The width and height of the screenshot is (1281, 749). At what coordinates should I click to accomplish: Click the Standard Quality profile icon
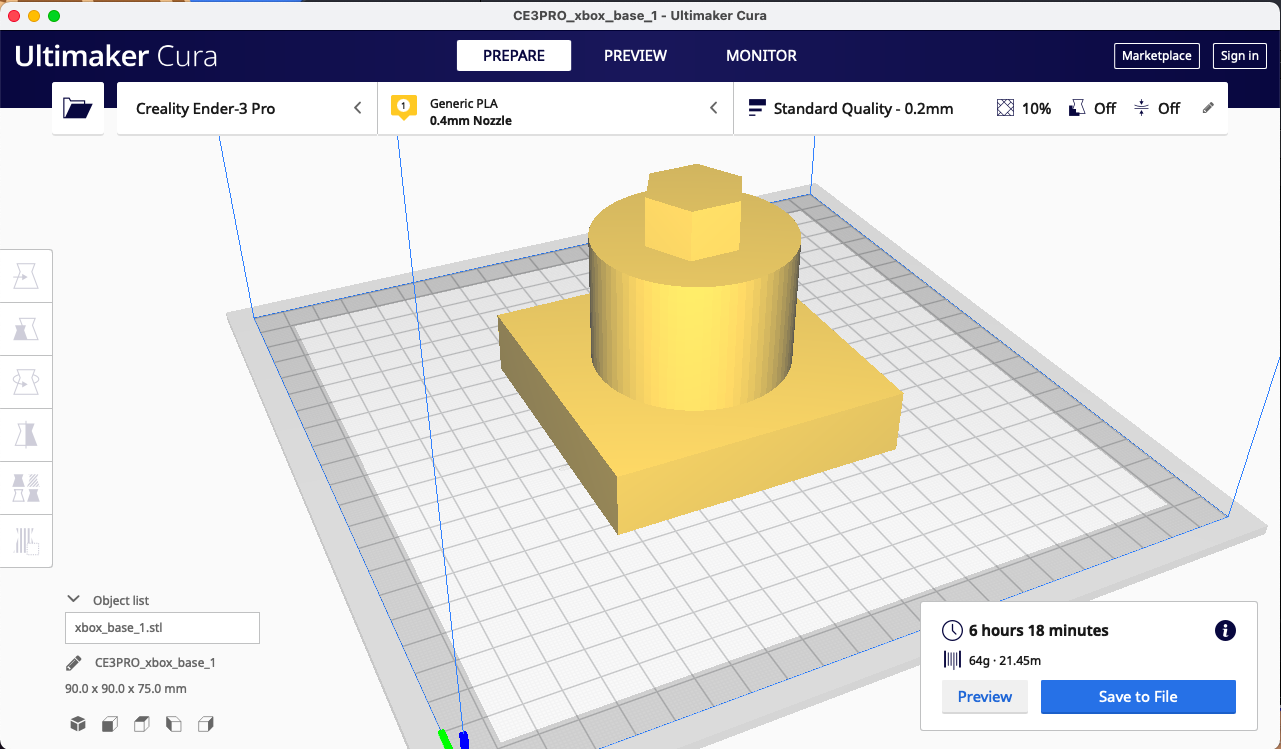point(757,108)
